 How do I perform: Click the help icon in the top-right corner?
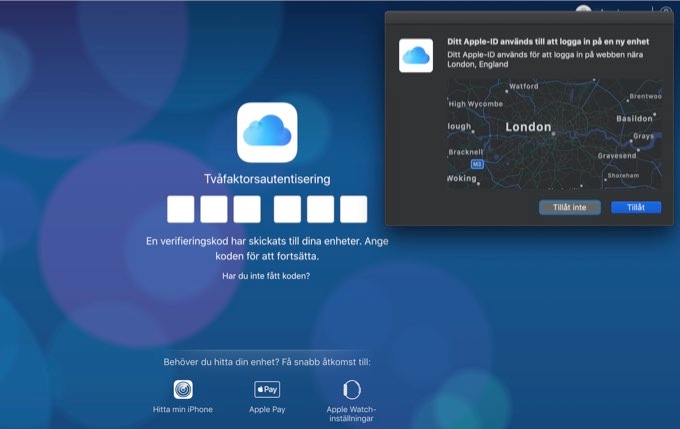coord(666,11)
